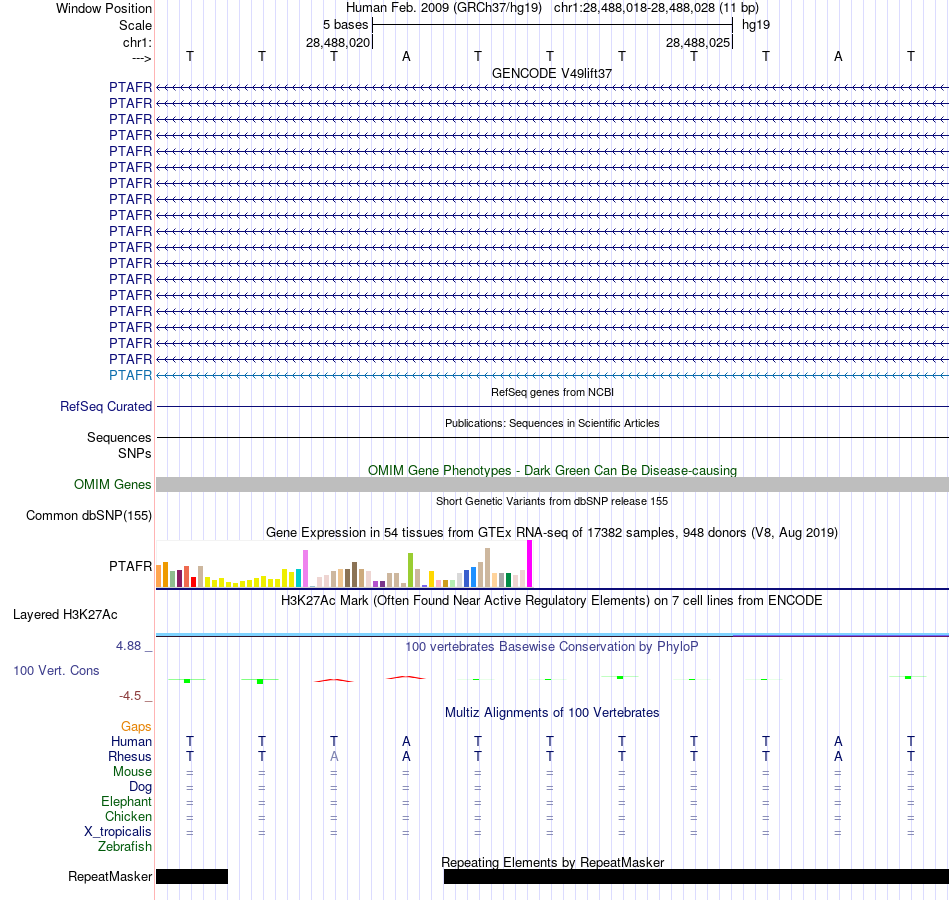Click the Layered H3K27Ac label
Image resolution: width=950 pixels, height=900 pixels.
point(65,615)
